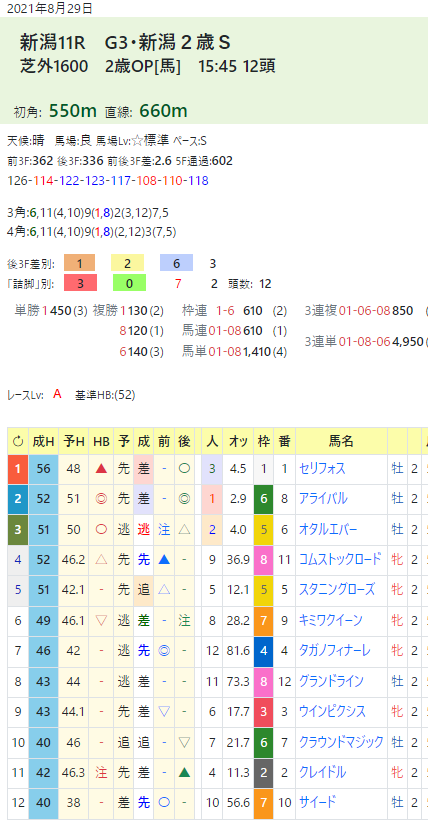Click course info 芝外1600 2歳OP[馬]
Image resolution: width=428 pixels, height=827 pixels.
click(101, 66)
